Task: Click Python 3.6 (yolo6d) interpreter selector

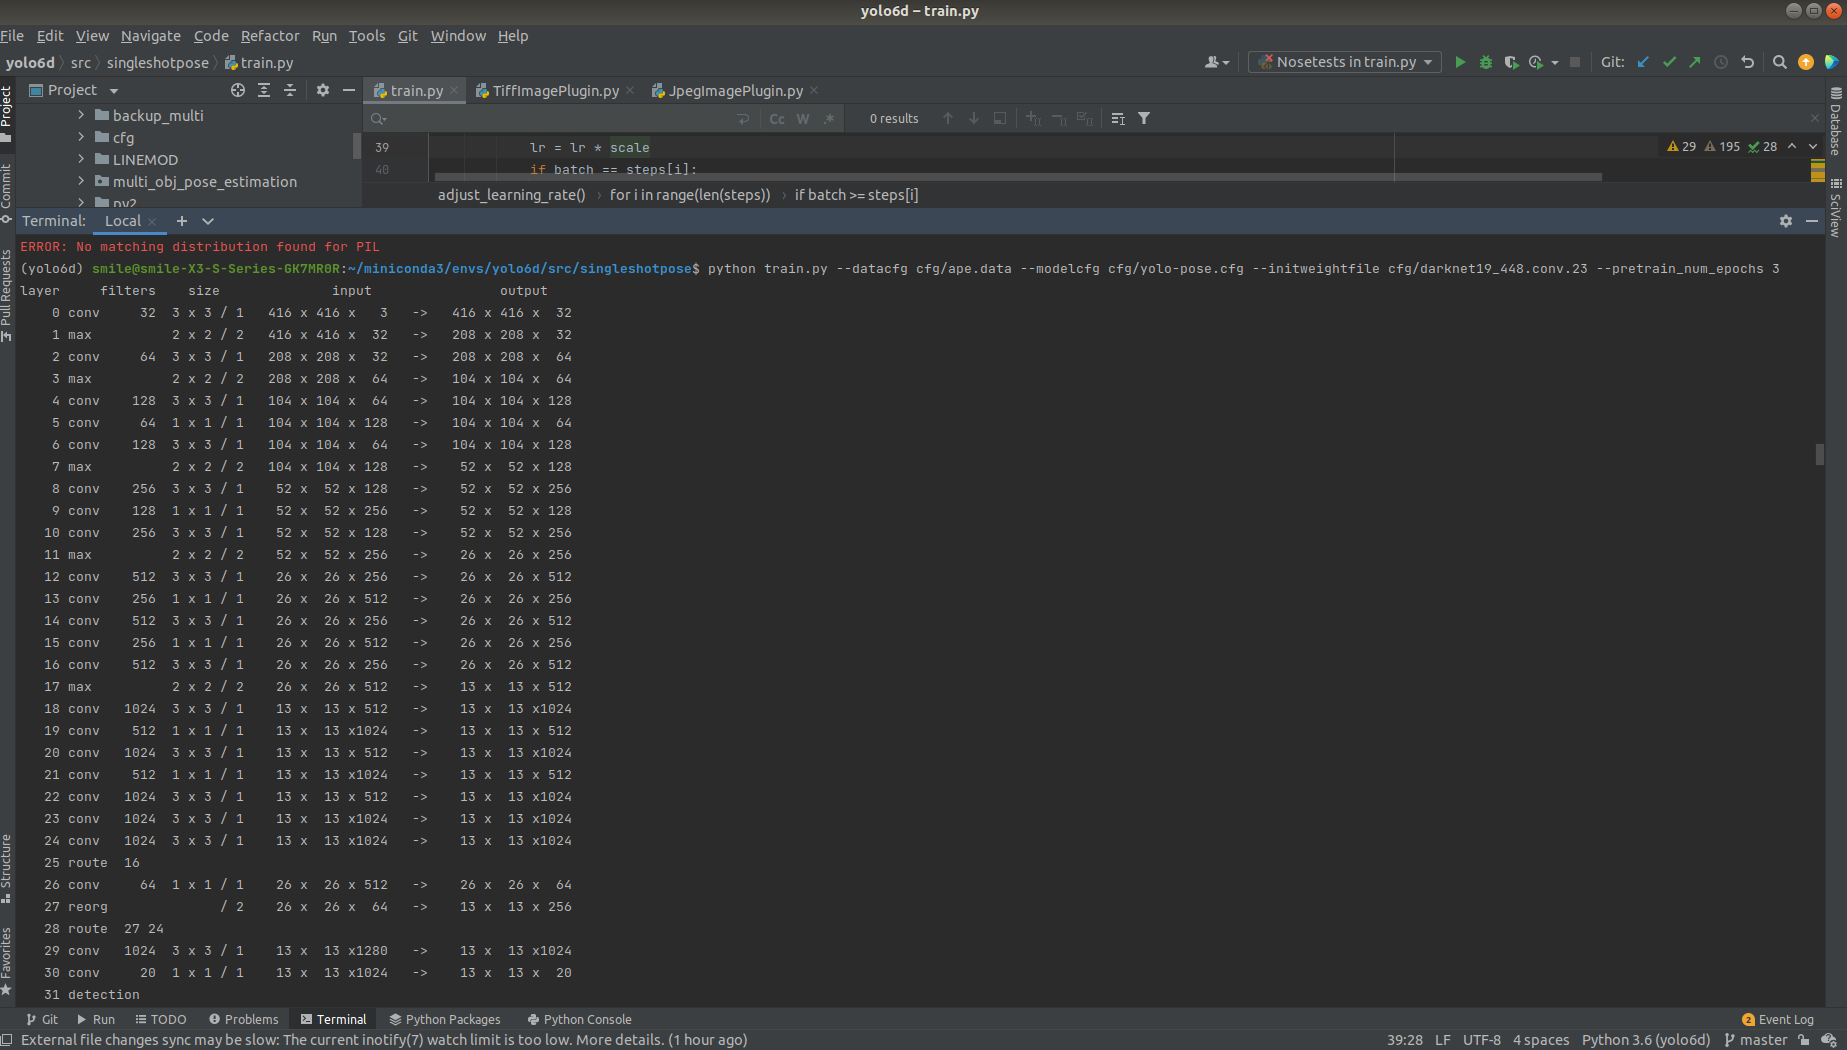Action: click(x=1646, y=1040)
